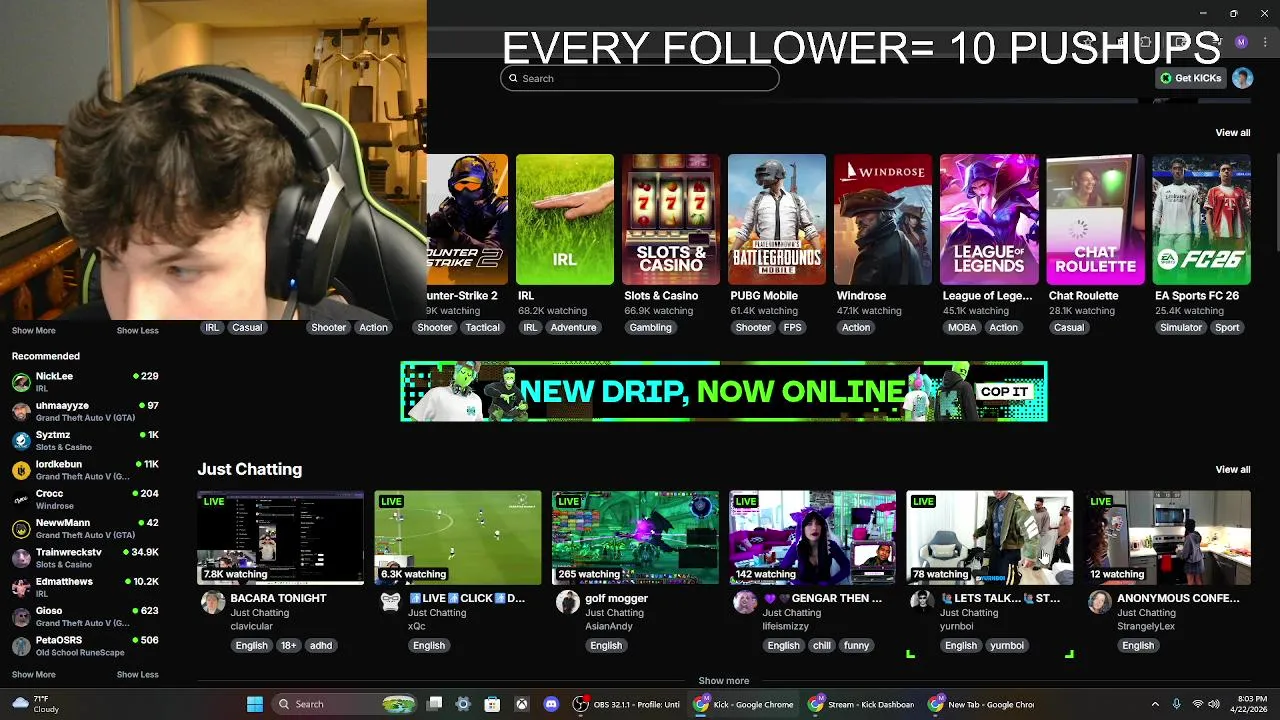Open BACARA TONIGHT stream title
The height and width of the screenshot is (720, 1280).
pyautogui.click(x=278, y=598)
